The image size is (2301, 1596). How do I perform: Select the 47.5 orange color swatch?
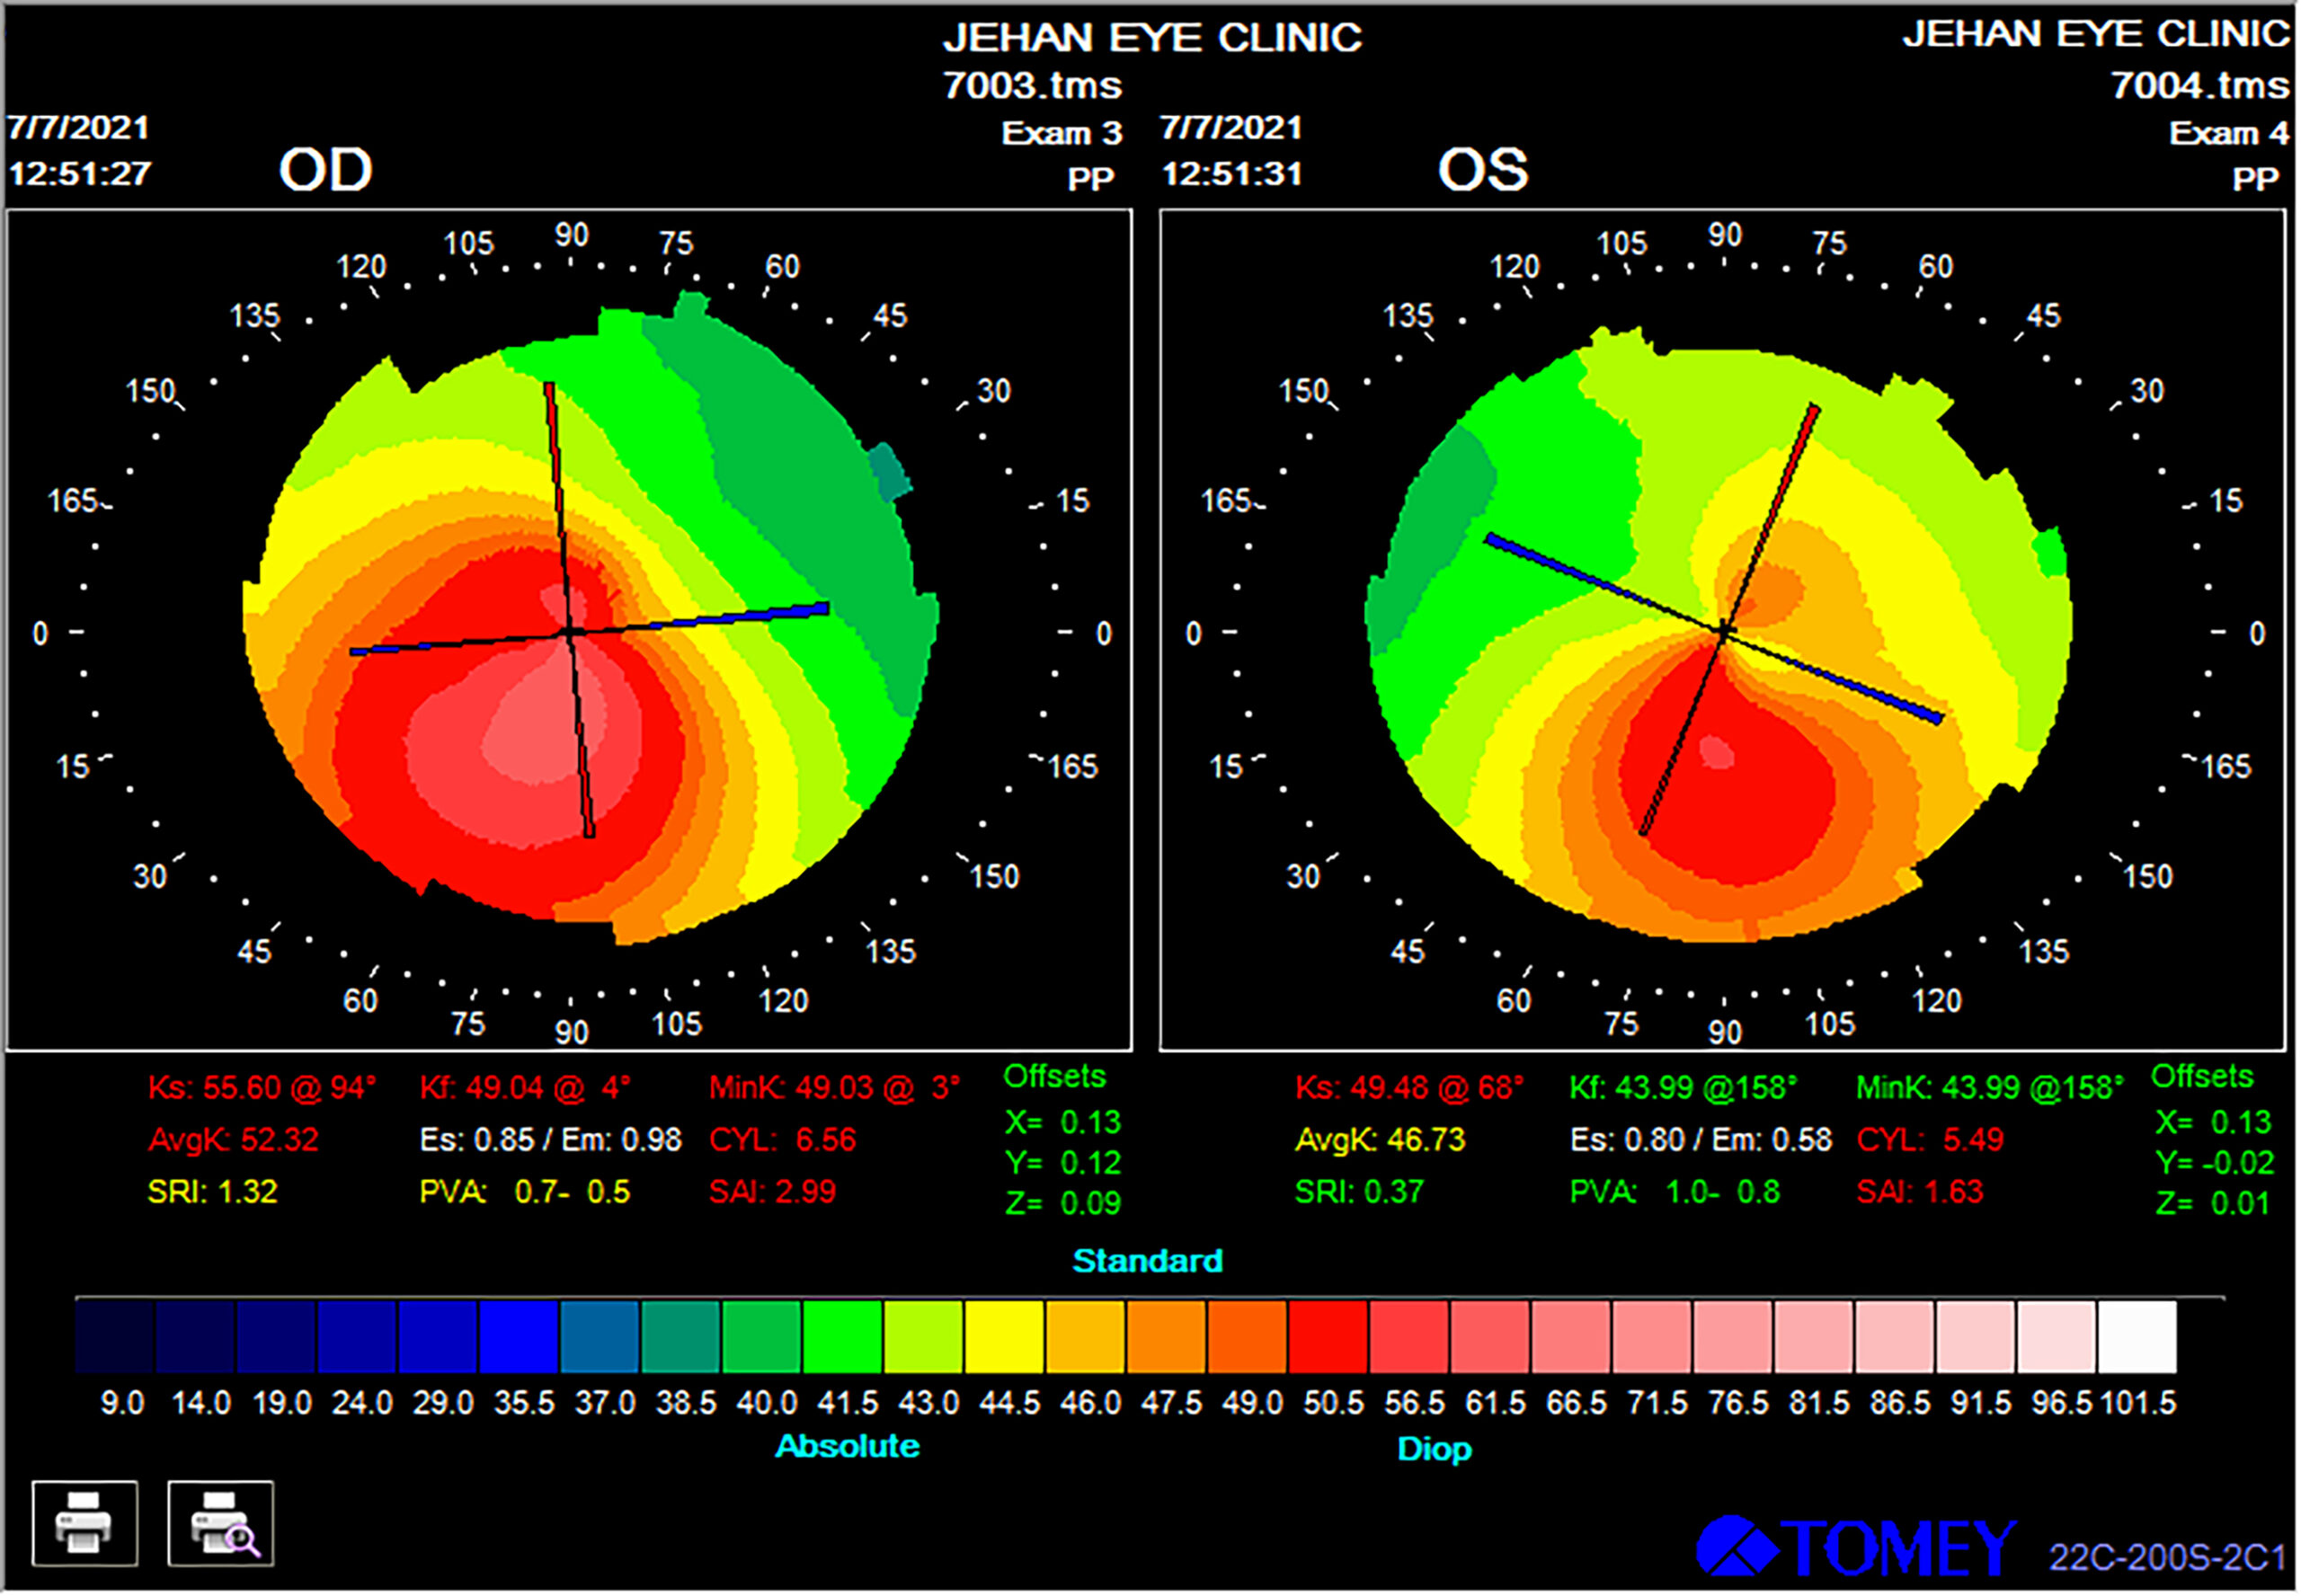click(1167, 1339)
